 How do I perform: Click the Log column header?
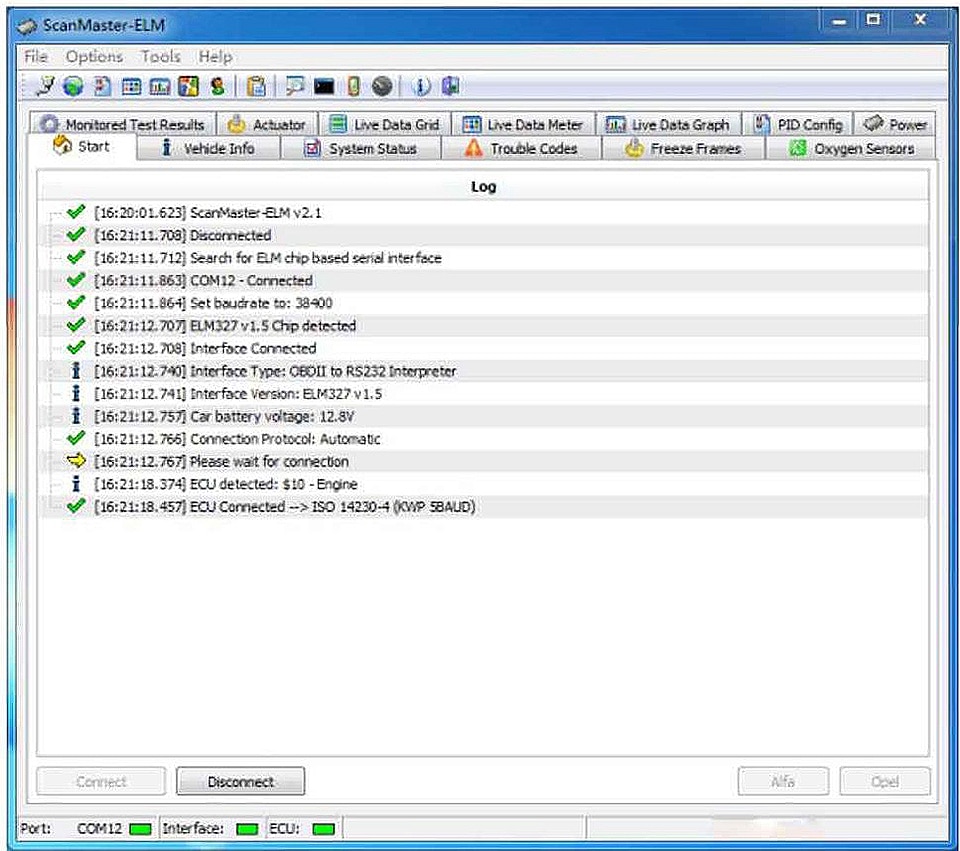[x=483, y=186]
